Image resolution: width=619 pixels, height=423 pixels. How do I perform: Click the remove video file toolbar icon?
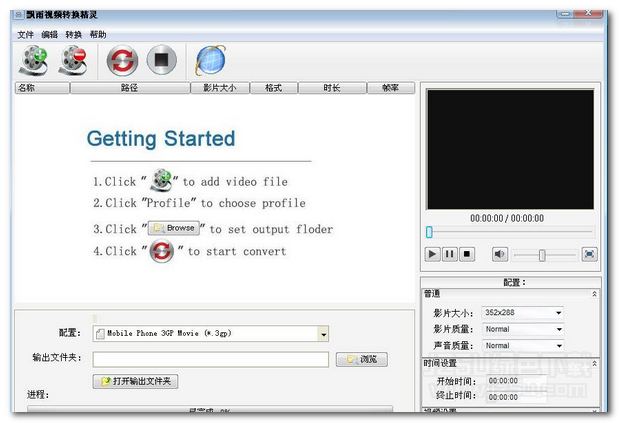(x=73, y=60)
